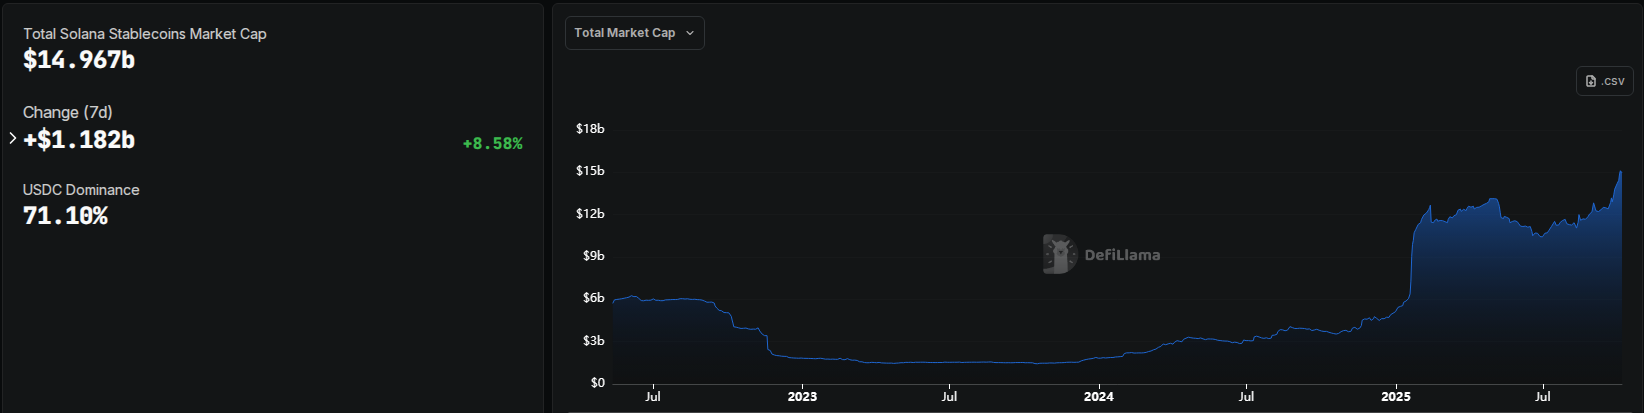The image size is (1644, 413).
Task: Click the chart's peak at far right
Action: (x=1620, y=172)
